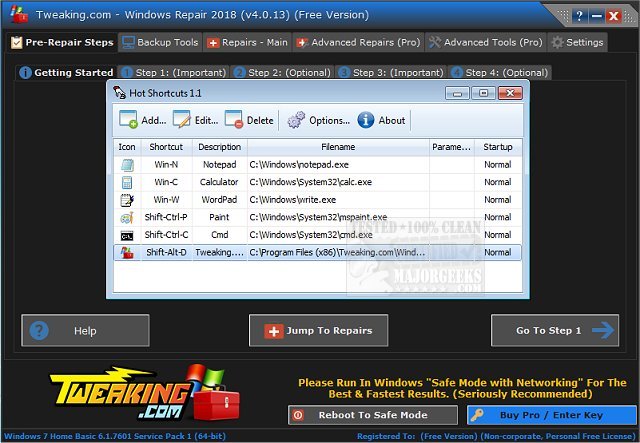Open About in Hot Shortcuts
Image resolution: width=640 pixels, height=443 pixels.
(x=382, y=120)
